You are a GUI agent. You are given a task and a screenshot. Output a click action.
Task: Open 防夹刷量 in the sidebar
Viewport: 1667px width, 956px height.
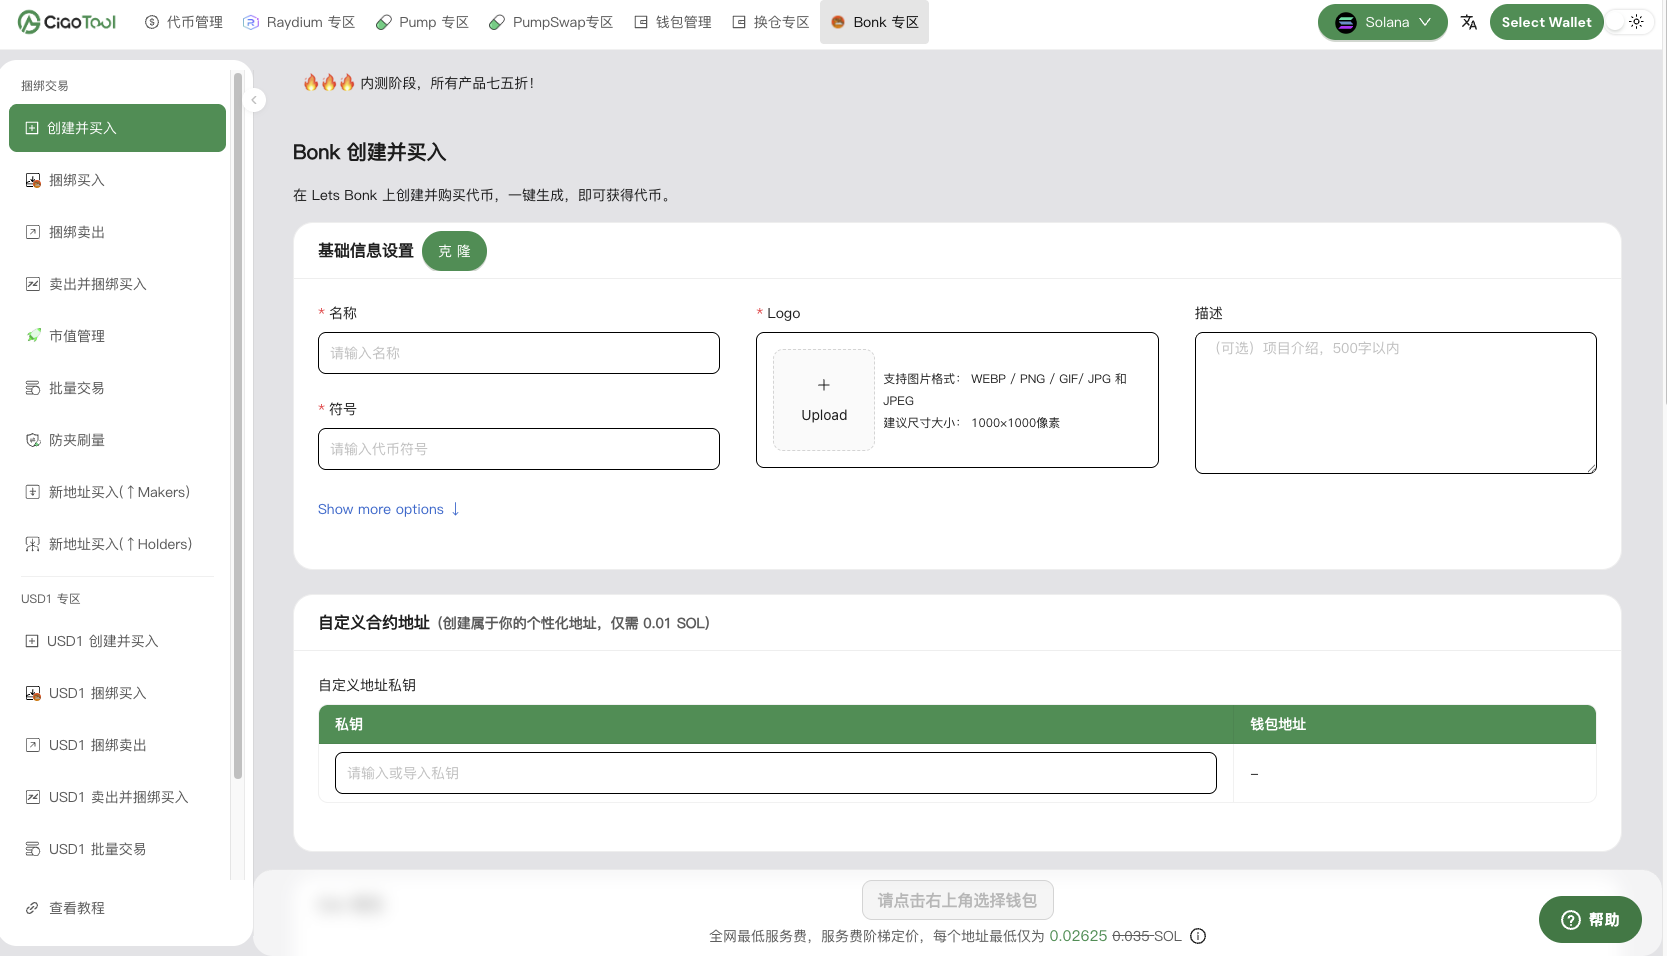pyautogui.click(x=77, y=440)
